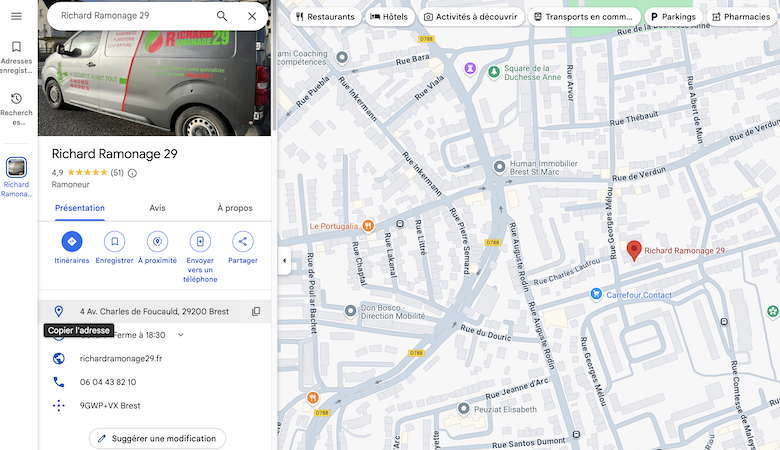Switch to the À propos tab
The width and height of the screenshot is (780, 450).
[235, 208]
